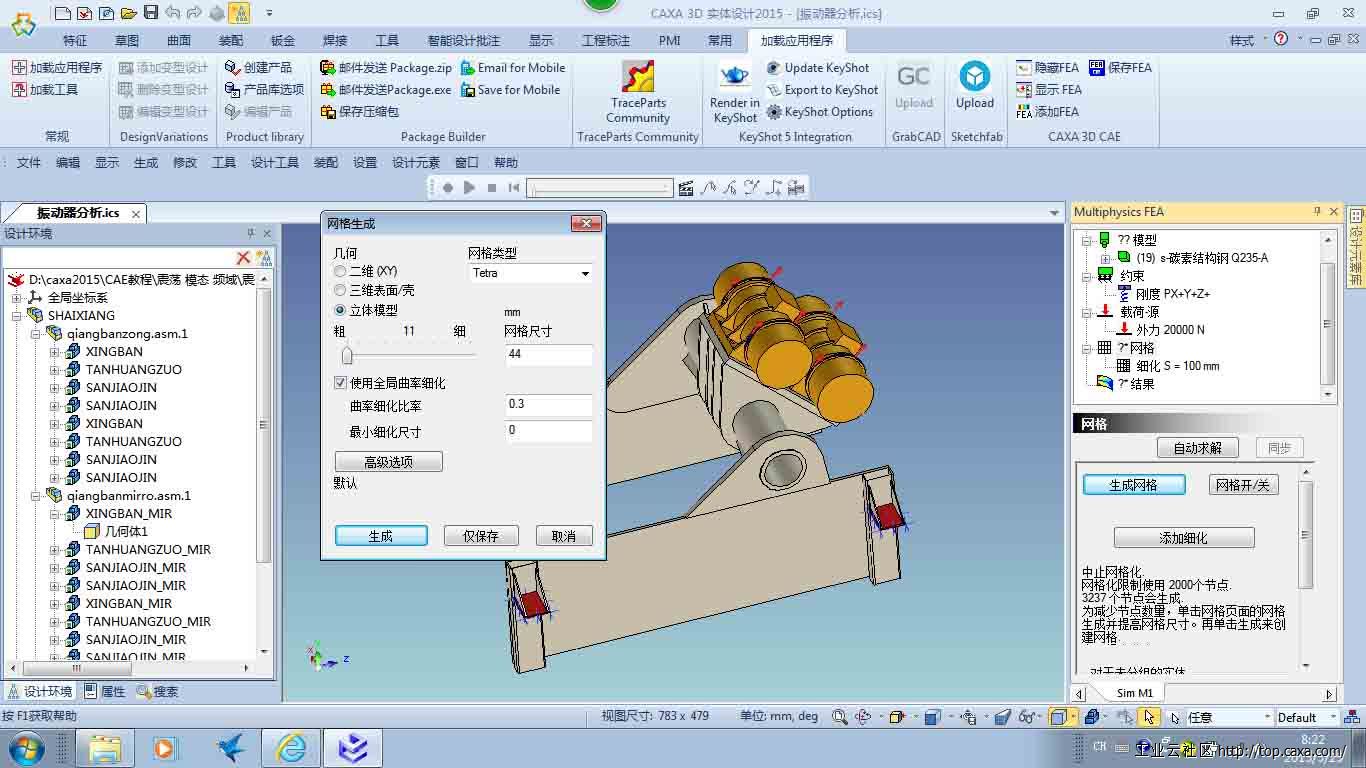The height and width of the screenshot is (768, 1366).
Task: Collapse the 约束 node in FEA tree
Action: tap(1085, 276)
